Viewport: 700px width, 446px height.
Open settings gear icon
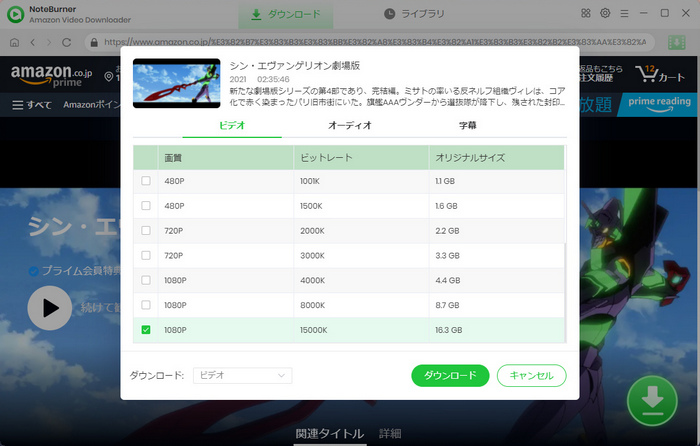point(605,13)
